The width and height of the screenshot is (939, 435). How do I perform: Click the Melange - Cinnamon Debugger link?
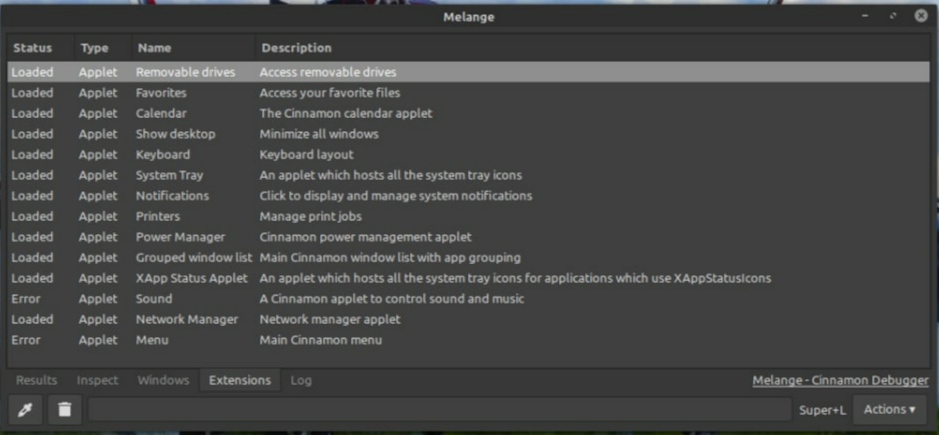click(840, 380)
